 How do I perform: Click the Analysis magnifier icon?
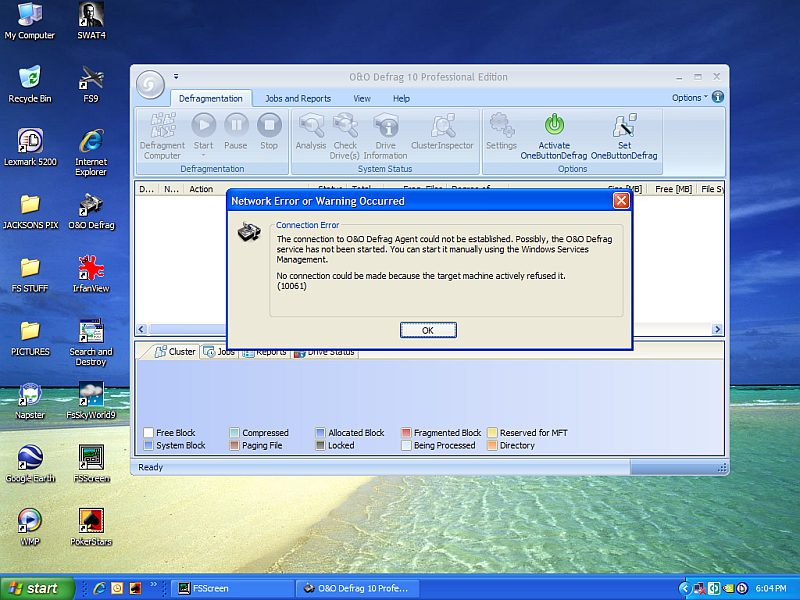(x=311, y=127)
